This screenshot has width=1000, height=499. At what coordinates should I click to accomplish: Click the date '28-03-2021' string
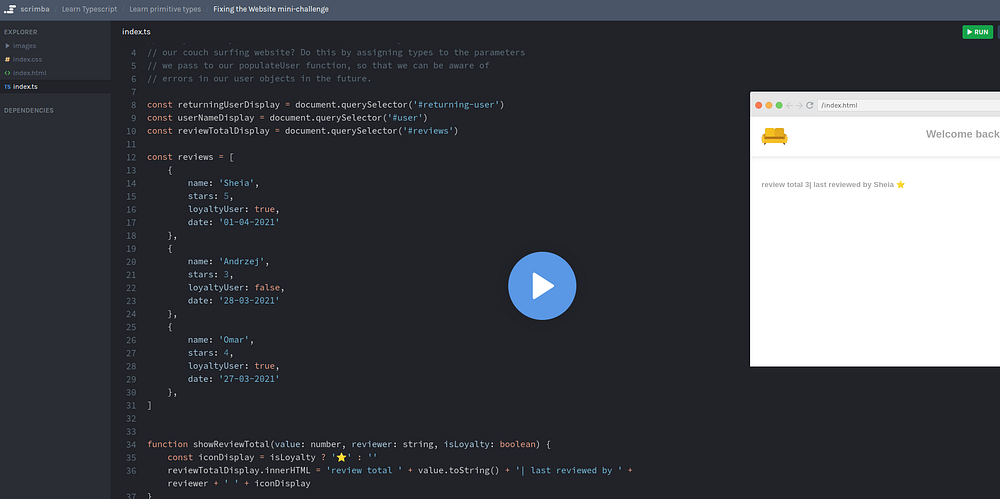pos(249,301)
